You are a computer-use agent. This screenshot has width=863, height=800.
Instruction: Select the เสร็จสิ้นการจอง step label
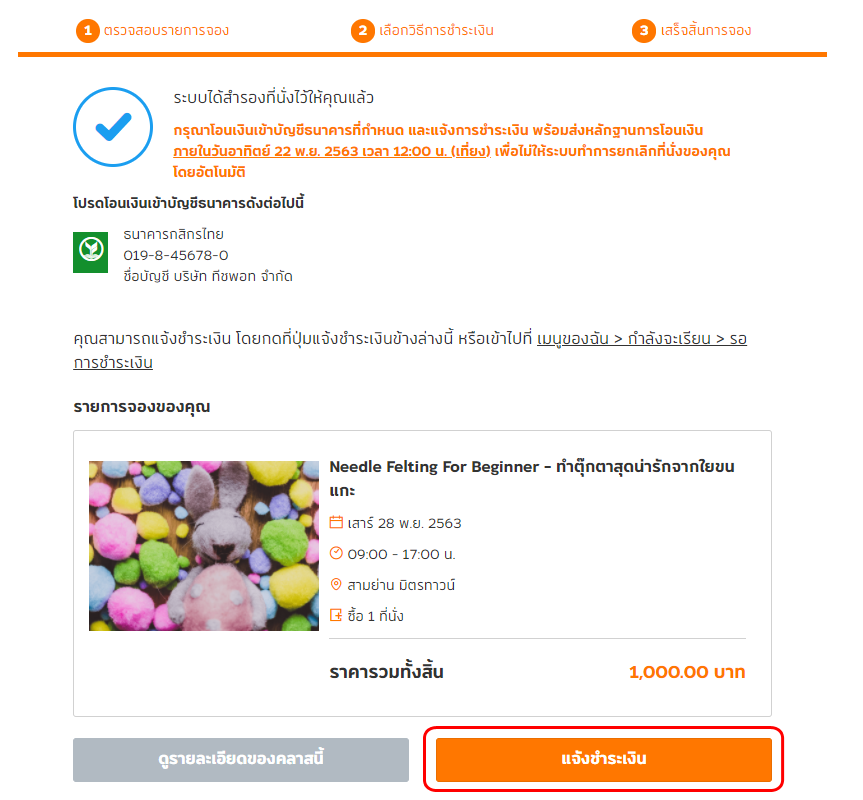[706, 30]
